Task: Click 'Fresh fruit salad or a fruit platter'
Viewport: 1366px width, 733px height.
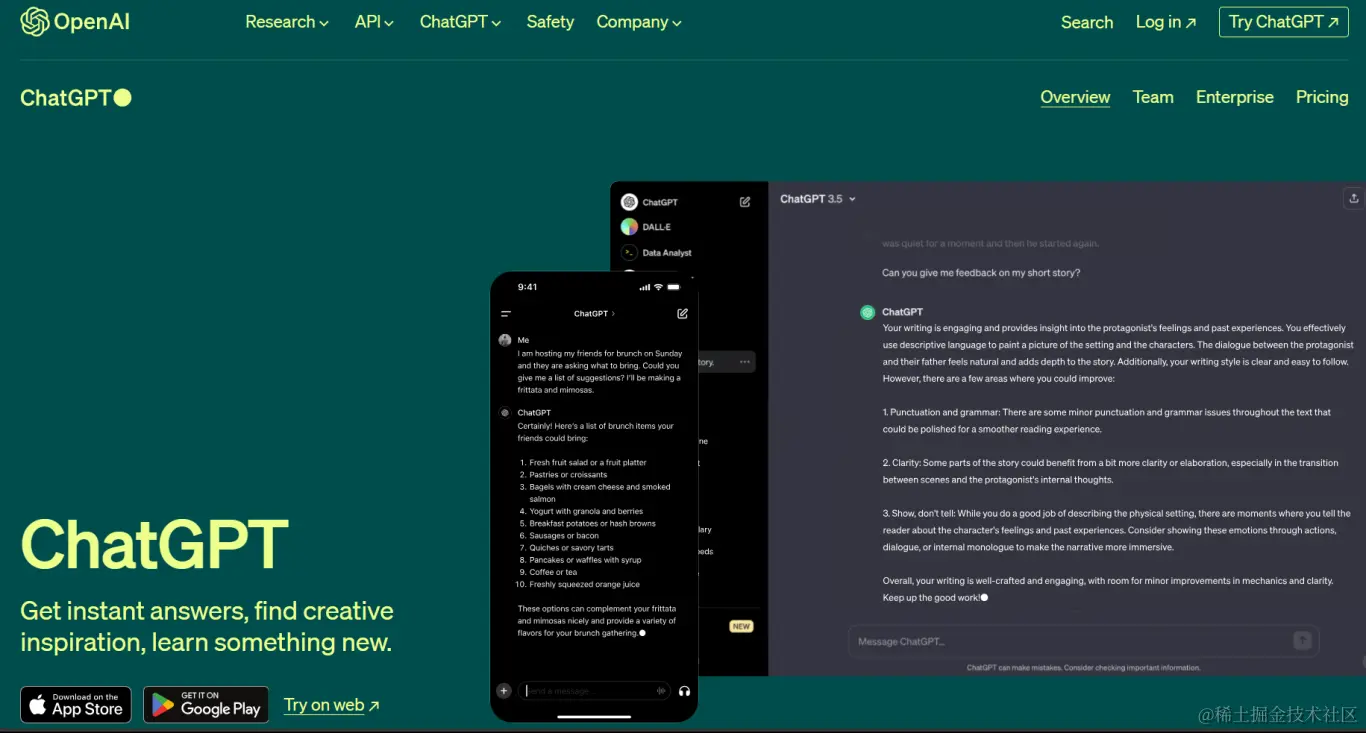Action: click(x=588, y=463)
